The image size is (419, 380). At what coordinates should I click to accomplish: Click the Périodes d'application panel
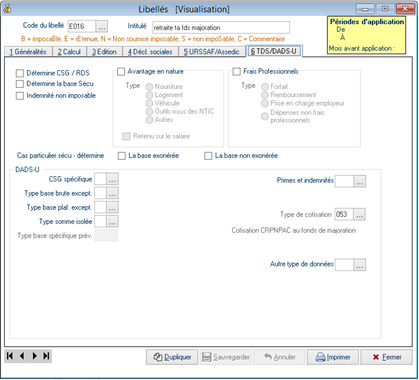coord(366,35)
